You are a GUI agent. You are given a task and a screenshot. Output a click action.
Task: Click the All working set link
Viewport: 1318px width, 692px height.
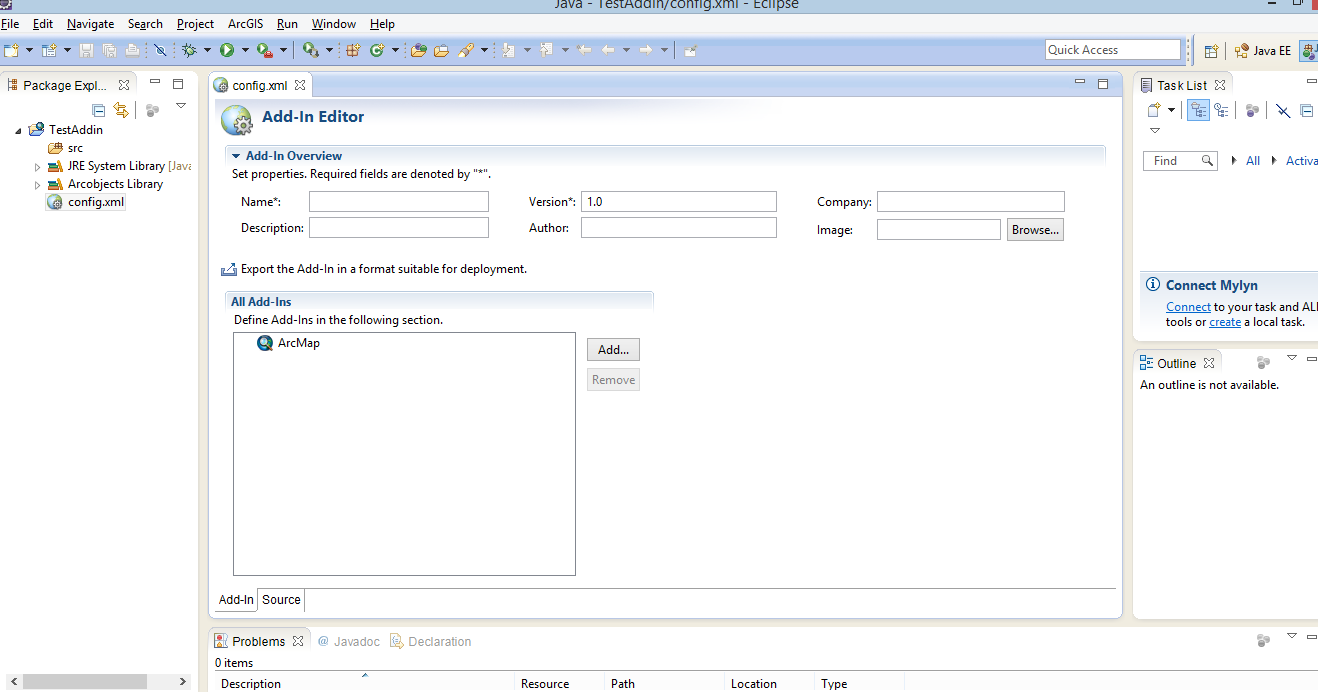click(x=1253, y=160)
